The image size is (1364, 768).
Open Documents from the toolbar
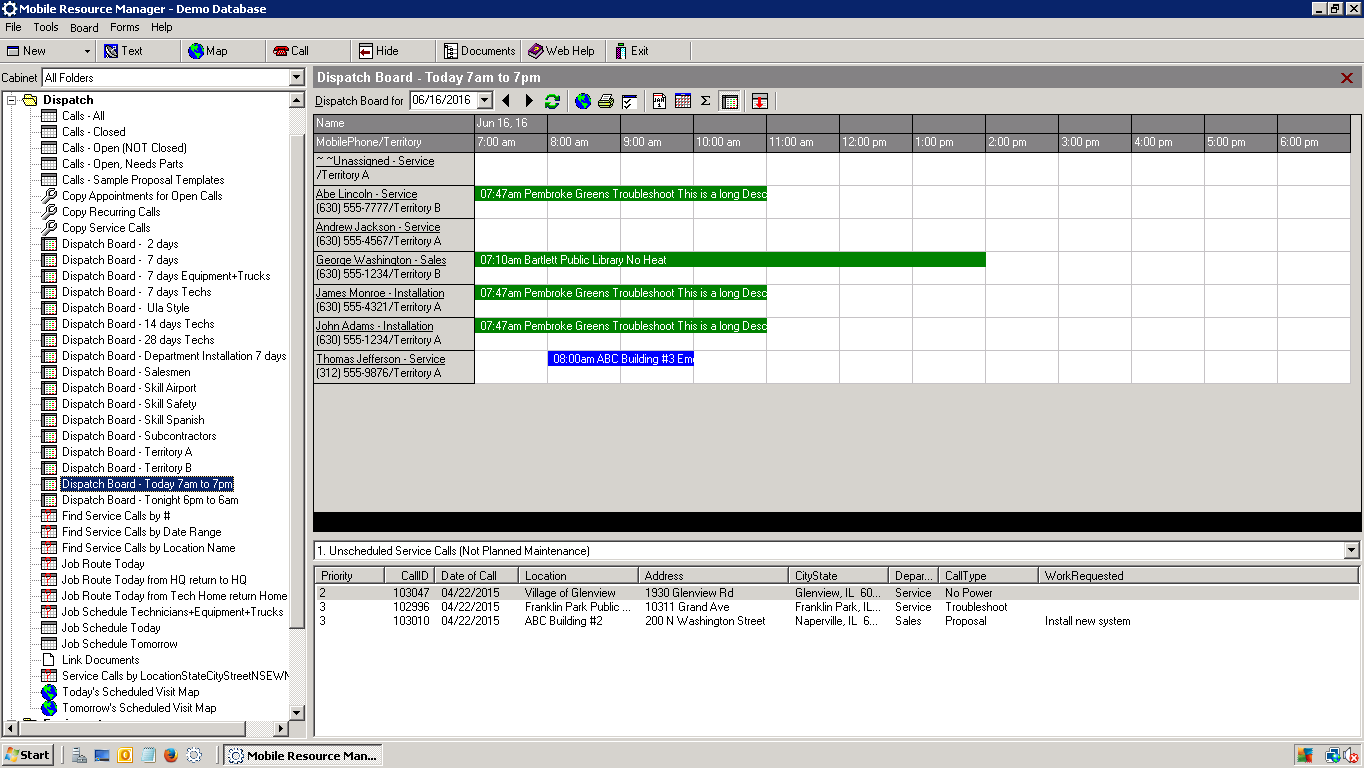point(479,51)
